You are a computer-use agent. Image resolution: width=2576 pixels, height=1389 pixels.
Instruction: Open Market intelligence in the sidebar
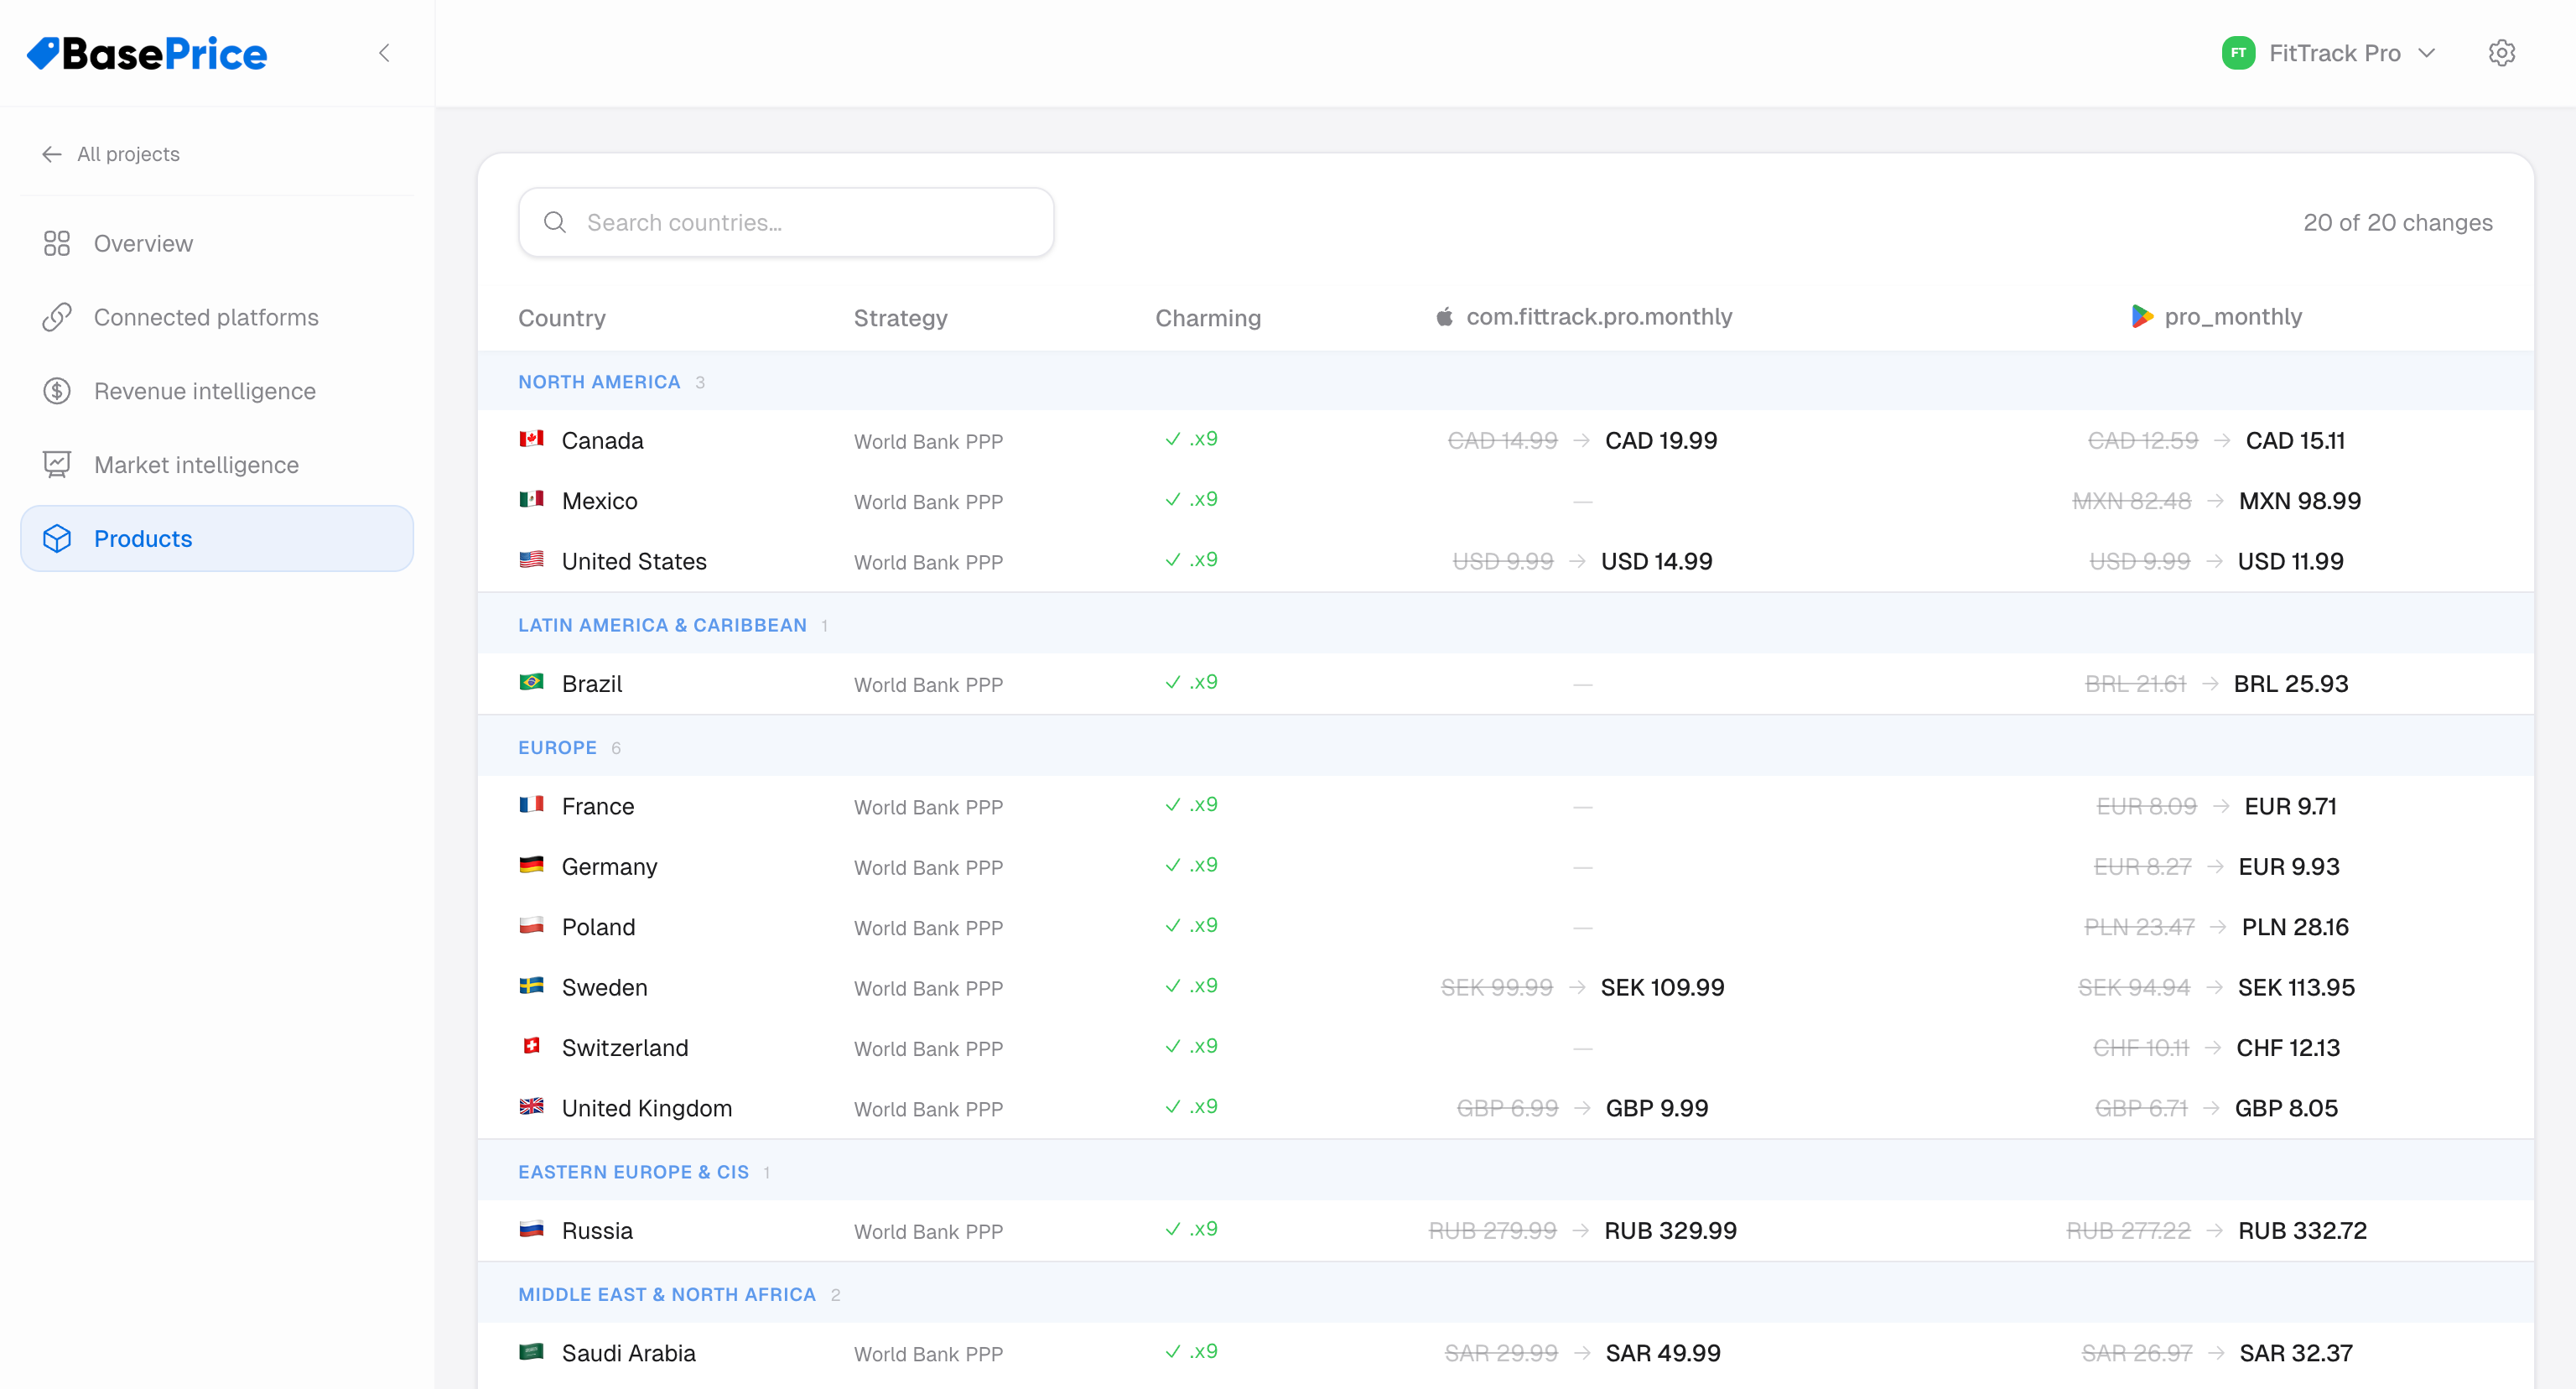[217, 465]
